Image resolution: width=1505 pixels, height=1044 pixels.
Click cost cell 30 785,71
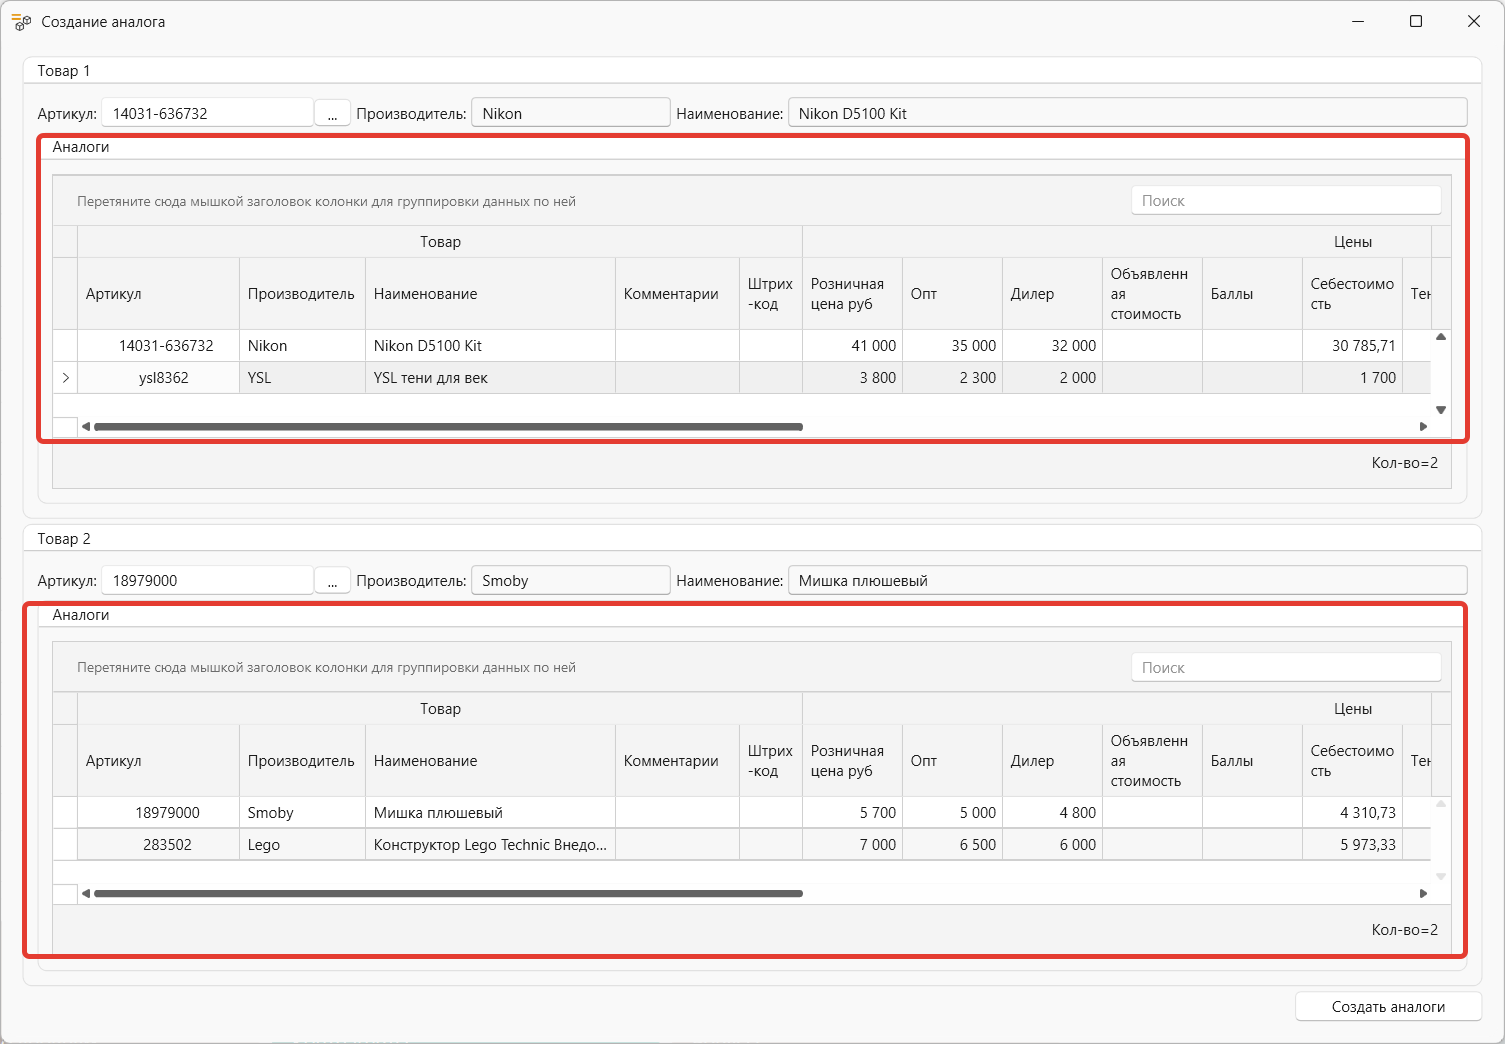click(x=1352, y=345)
